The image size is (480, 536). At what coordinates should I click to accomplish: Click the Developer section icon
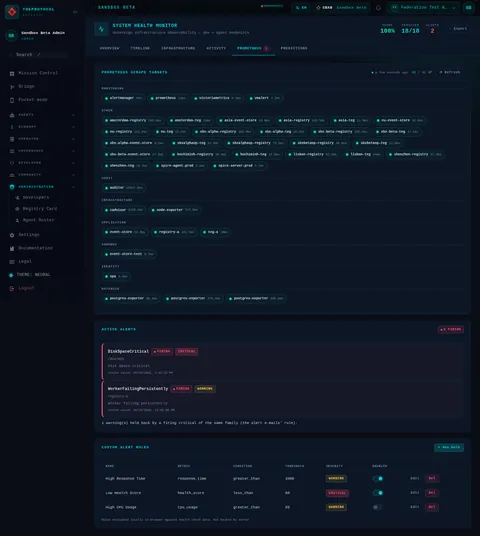[x=12, y=163]
